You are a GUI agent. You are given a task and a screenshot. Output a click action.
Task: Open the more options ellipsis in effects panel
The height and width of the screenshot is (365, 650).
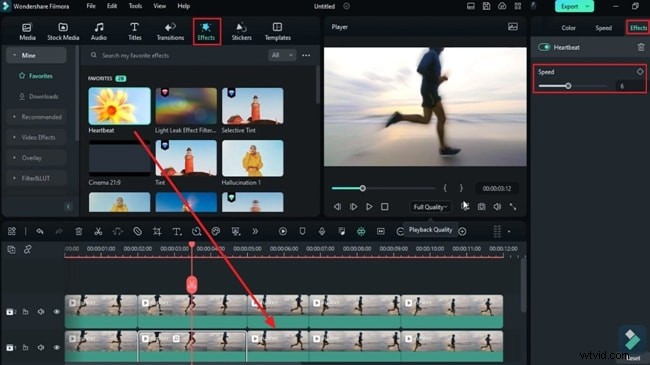pyautogui.click(x=306, y=55)
